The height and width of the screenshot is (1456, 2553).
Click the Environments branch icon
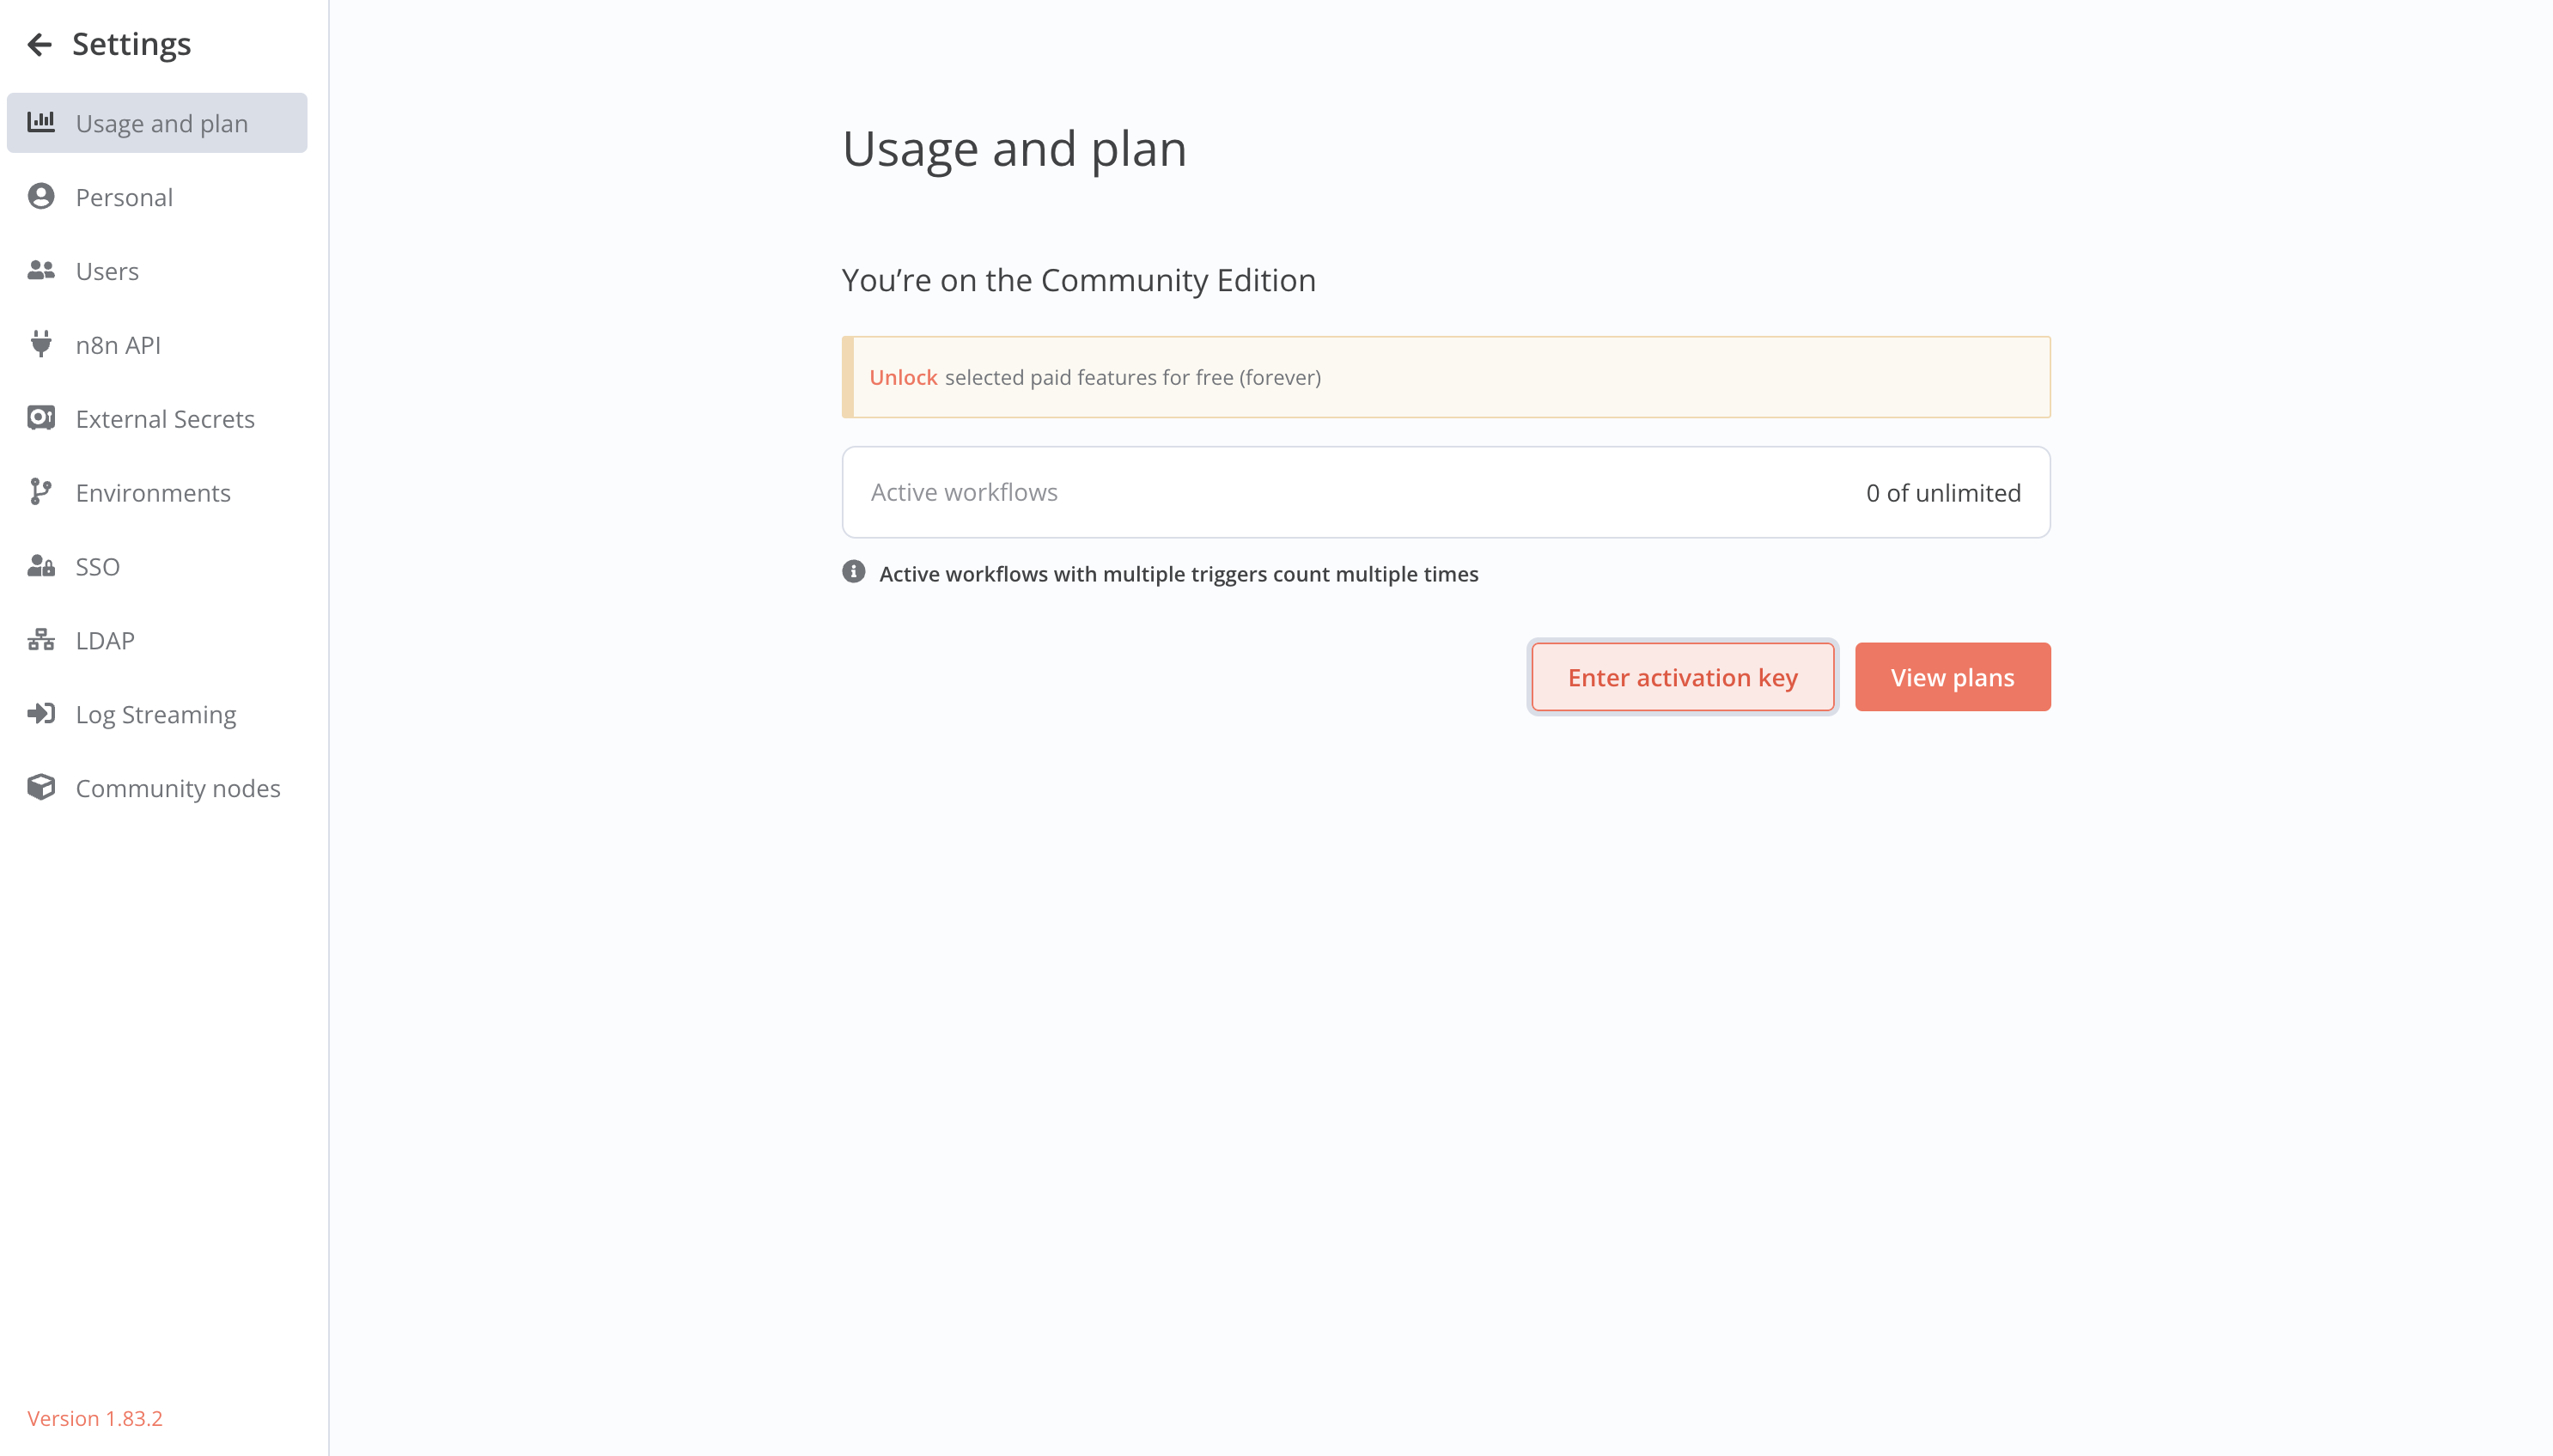tap(41, 492)
